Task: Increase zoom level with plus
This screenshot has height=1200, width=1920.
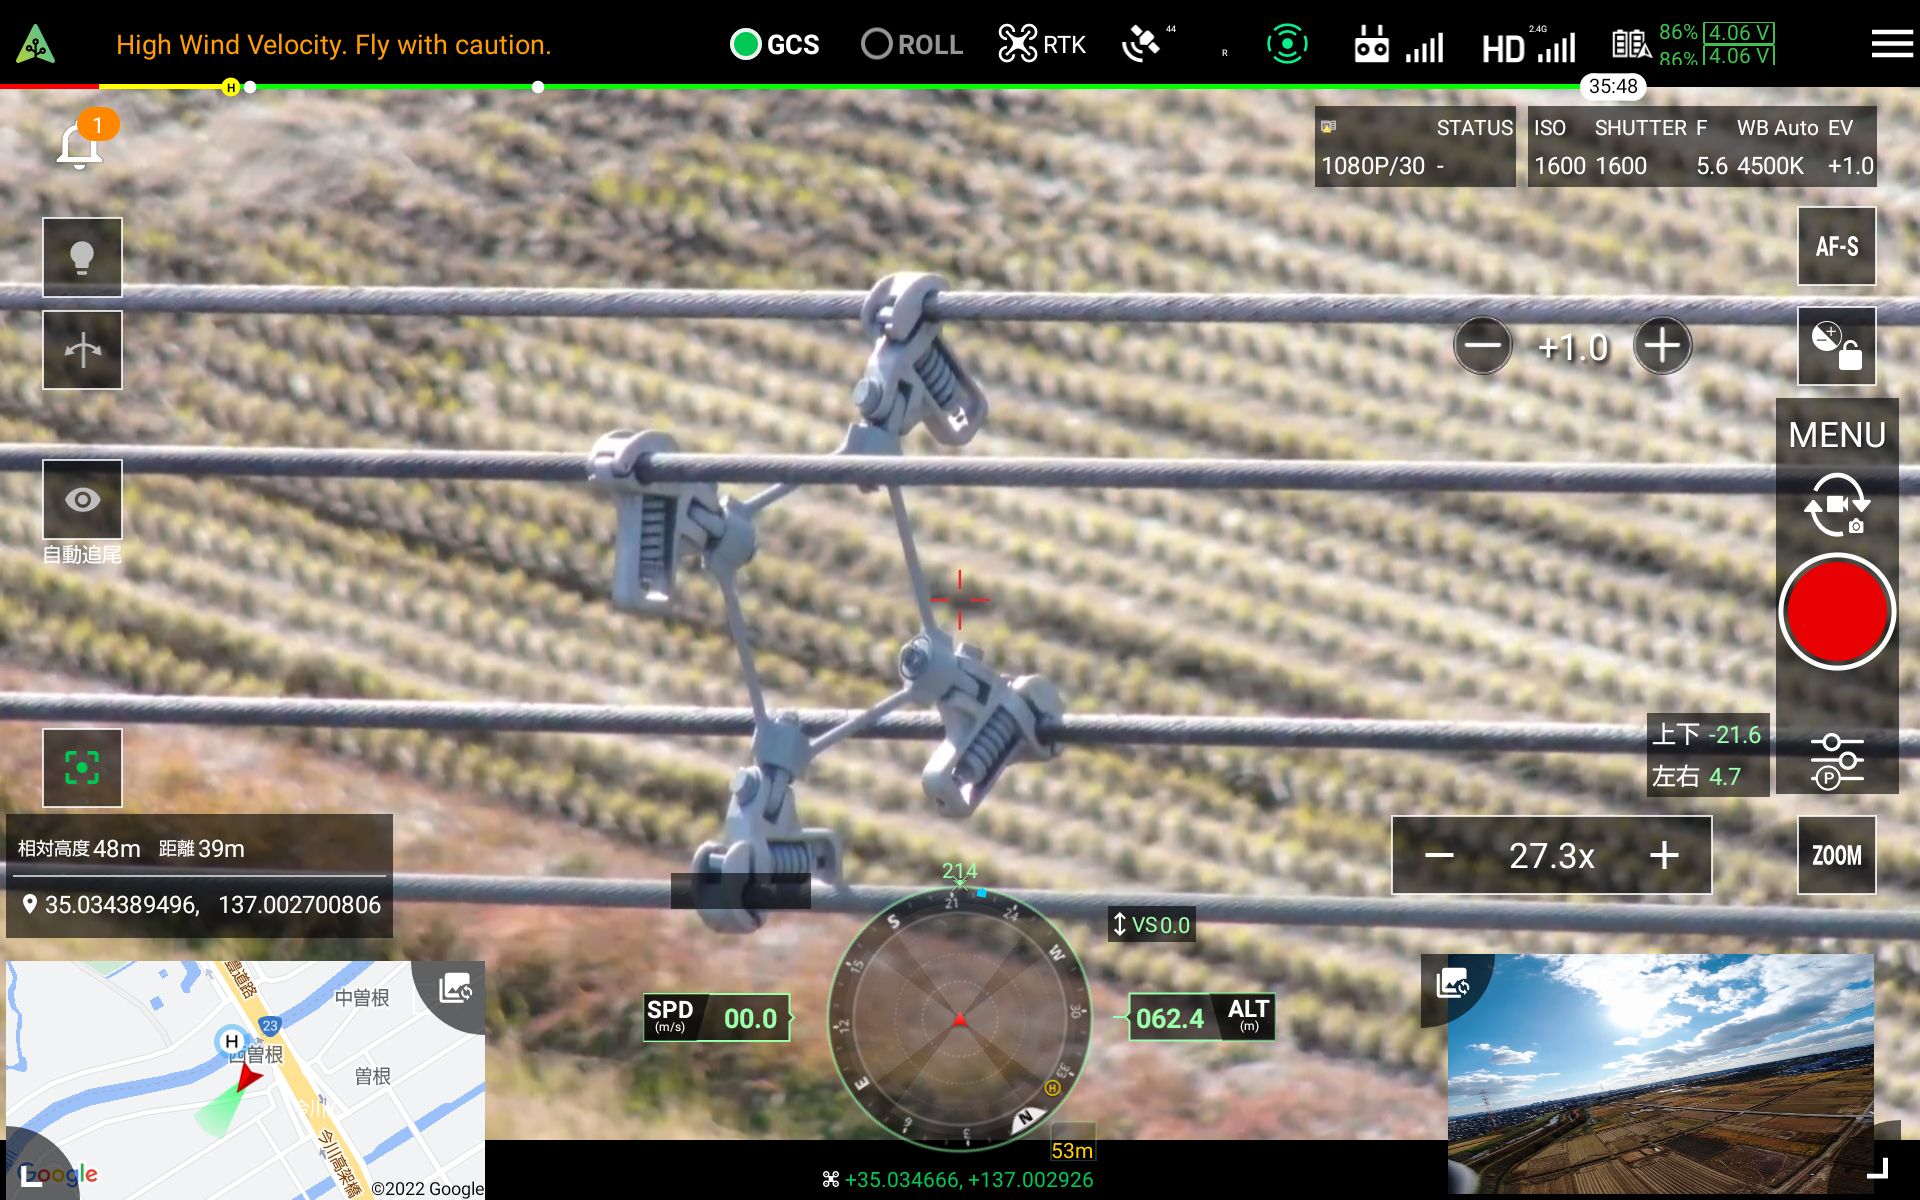Action: tap(1664, 855)
